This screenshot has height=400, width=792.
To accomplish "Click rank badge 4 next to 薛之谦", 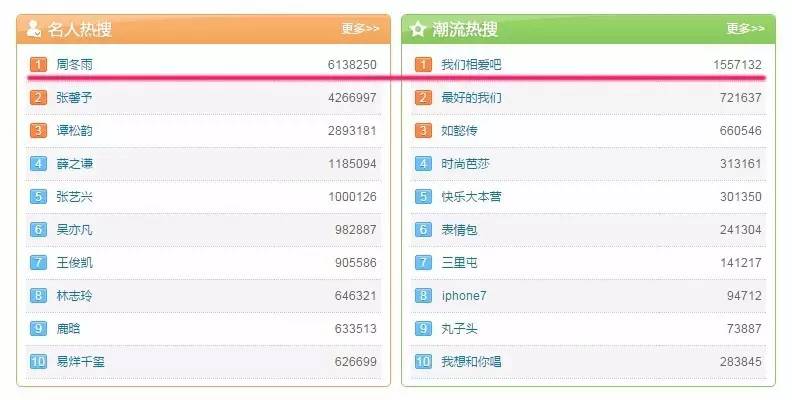I will [x=38, y=164].
